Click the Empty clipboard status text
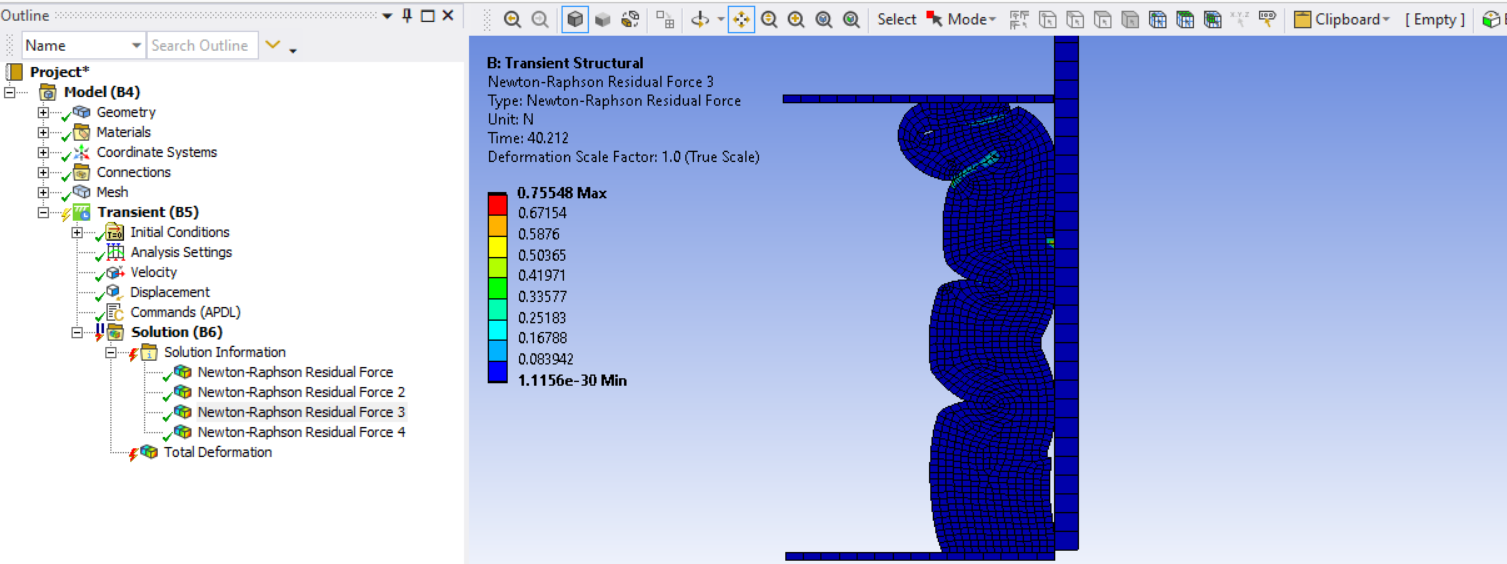The width and height of the screenshot is (1507, 564). click(1435, 19)
